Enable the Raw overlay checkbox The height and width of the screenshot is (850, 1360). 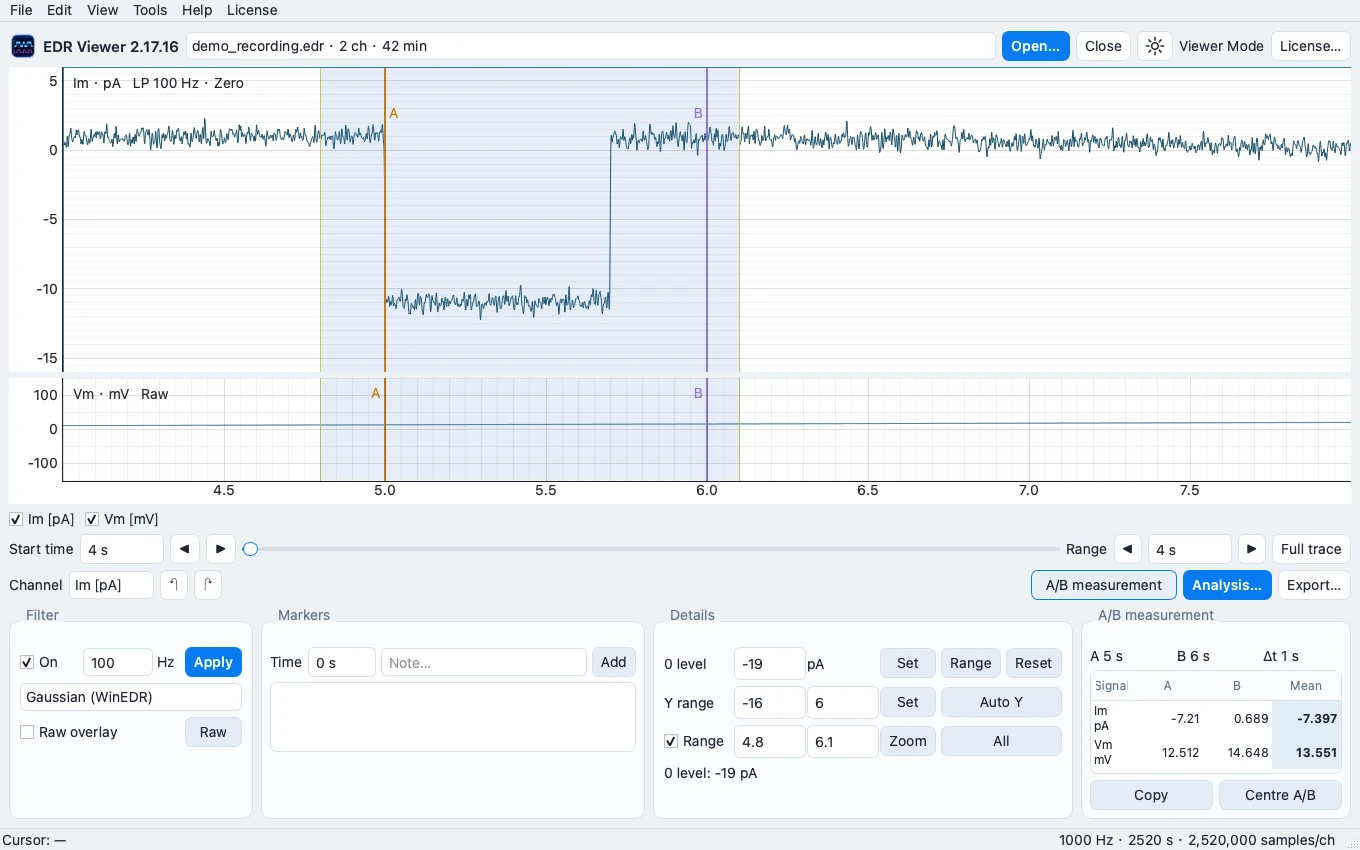pyautogui.click(x=27, y=732)
